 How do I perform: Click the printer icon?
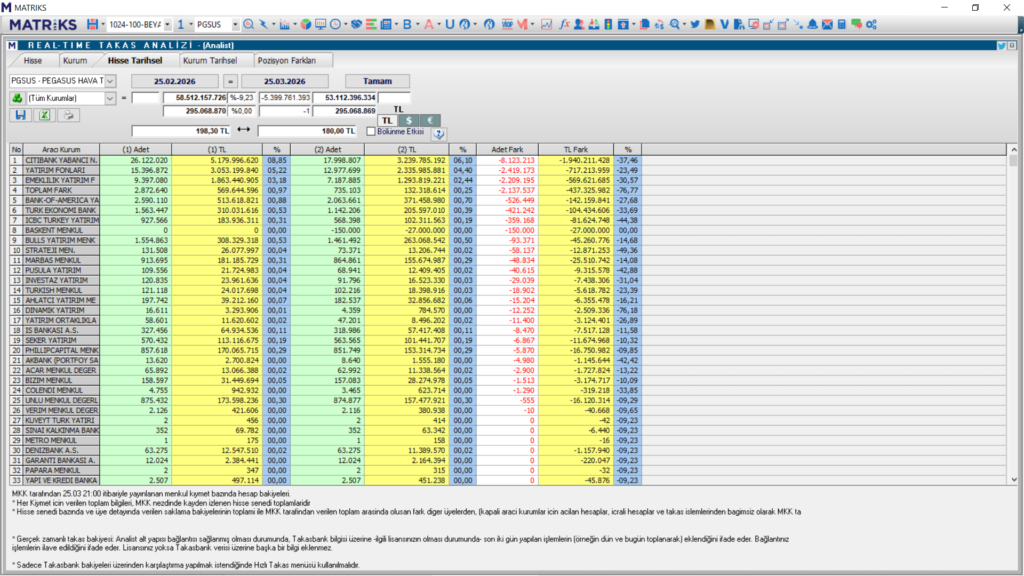click(x=69, y=115)
